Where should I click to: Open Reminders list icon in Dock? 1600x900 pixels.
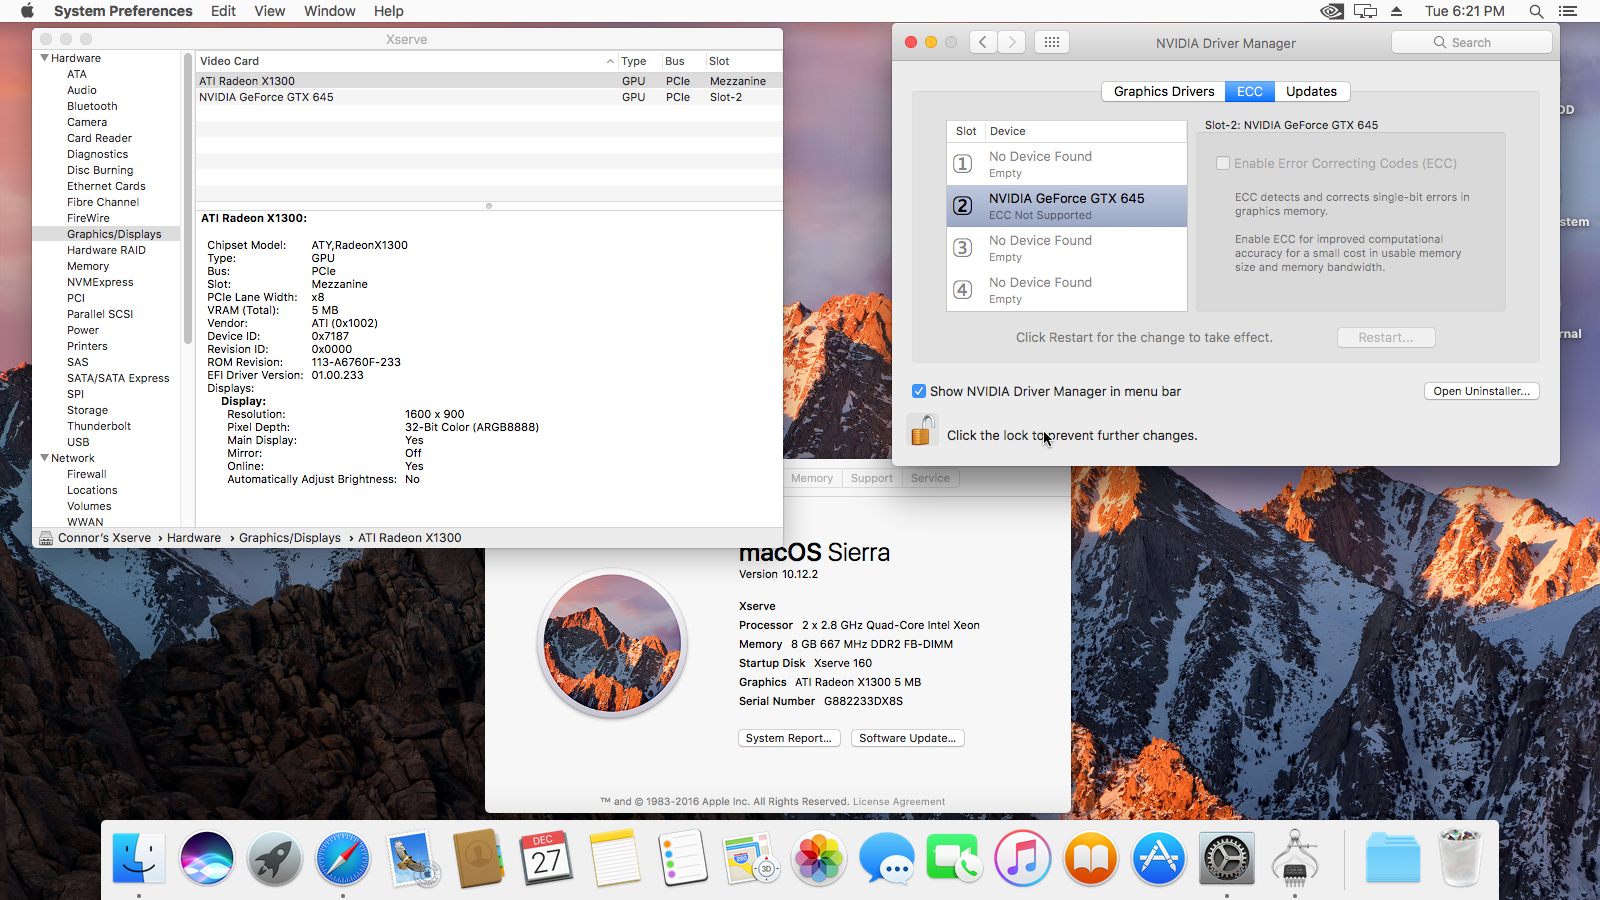[x=683, y=858]
